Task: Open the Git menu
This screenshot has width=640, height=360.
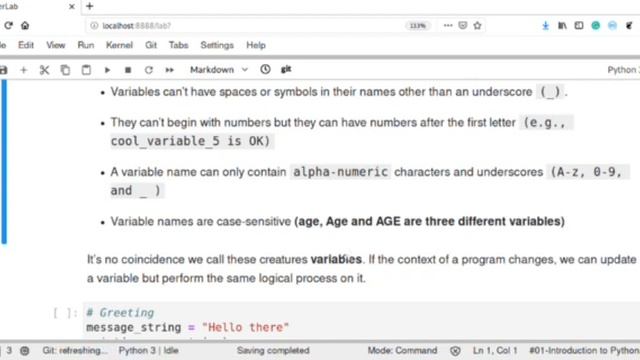Action: point(151,45)
